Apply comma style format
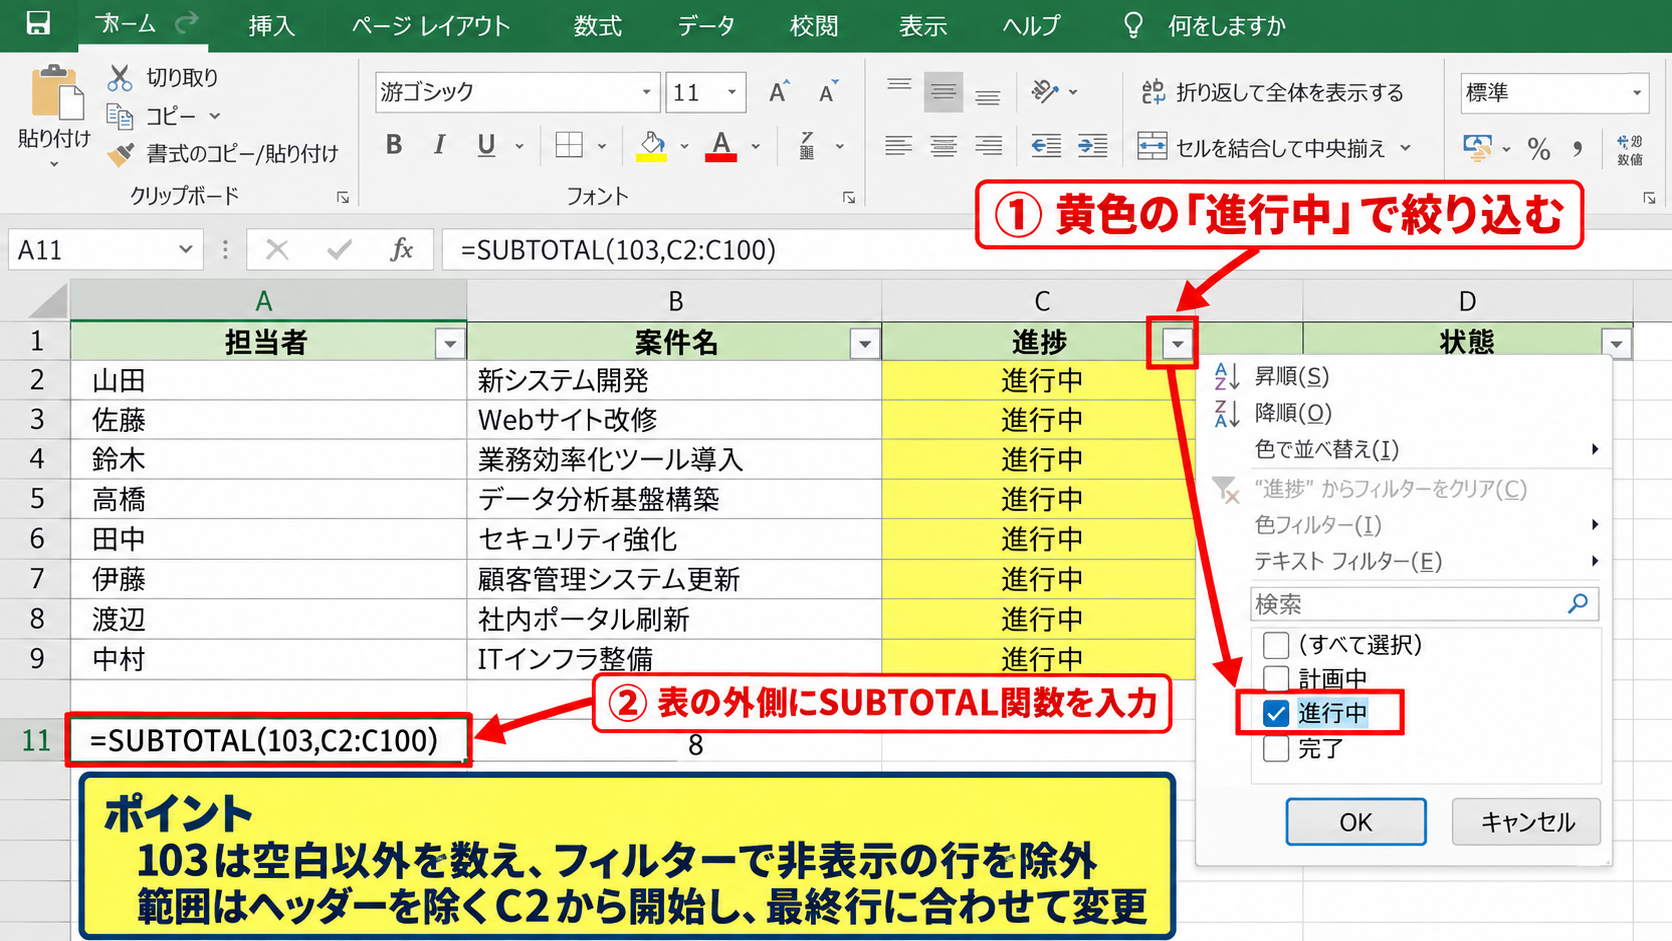This screenshot has width=1672, height=941. pos(1577,150)
